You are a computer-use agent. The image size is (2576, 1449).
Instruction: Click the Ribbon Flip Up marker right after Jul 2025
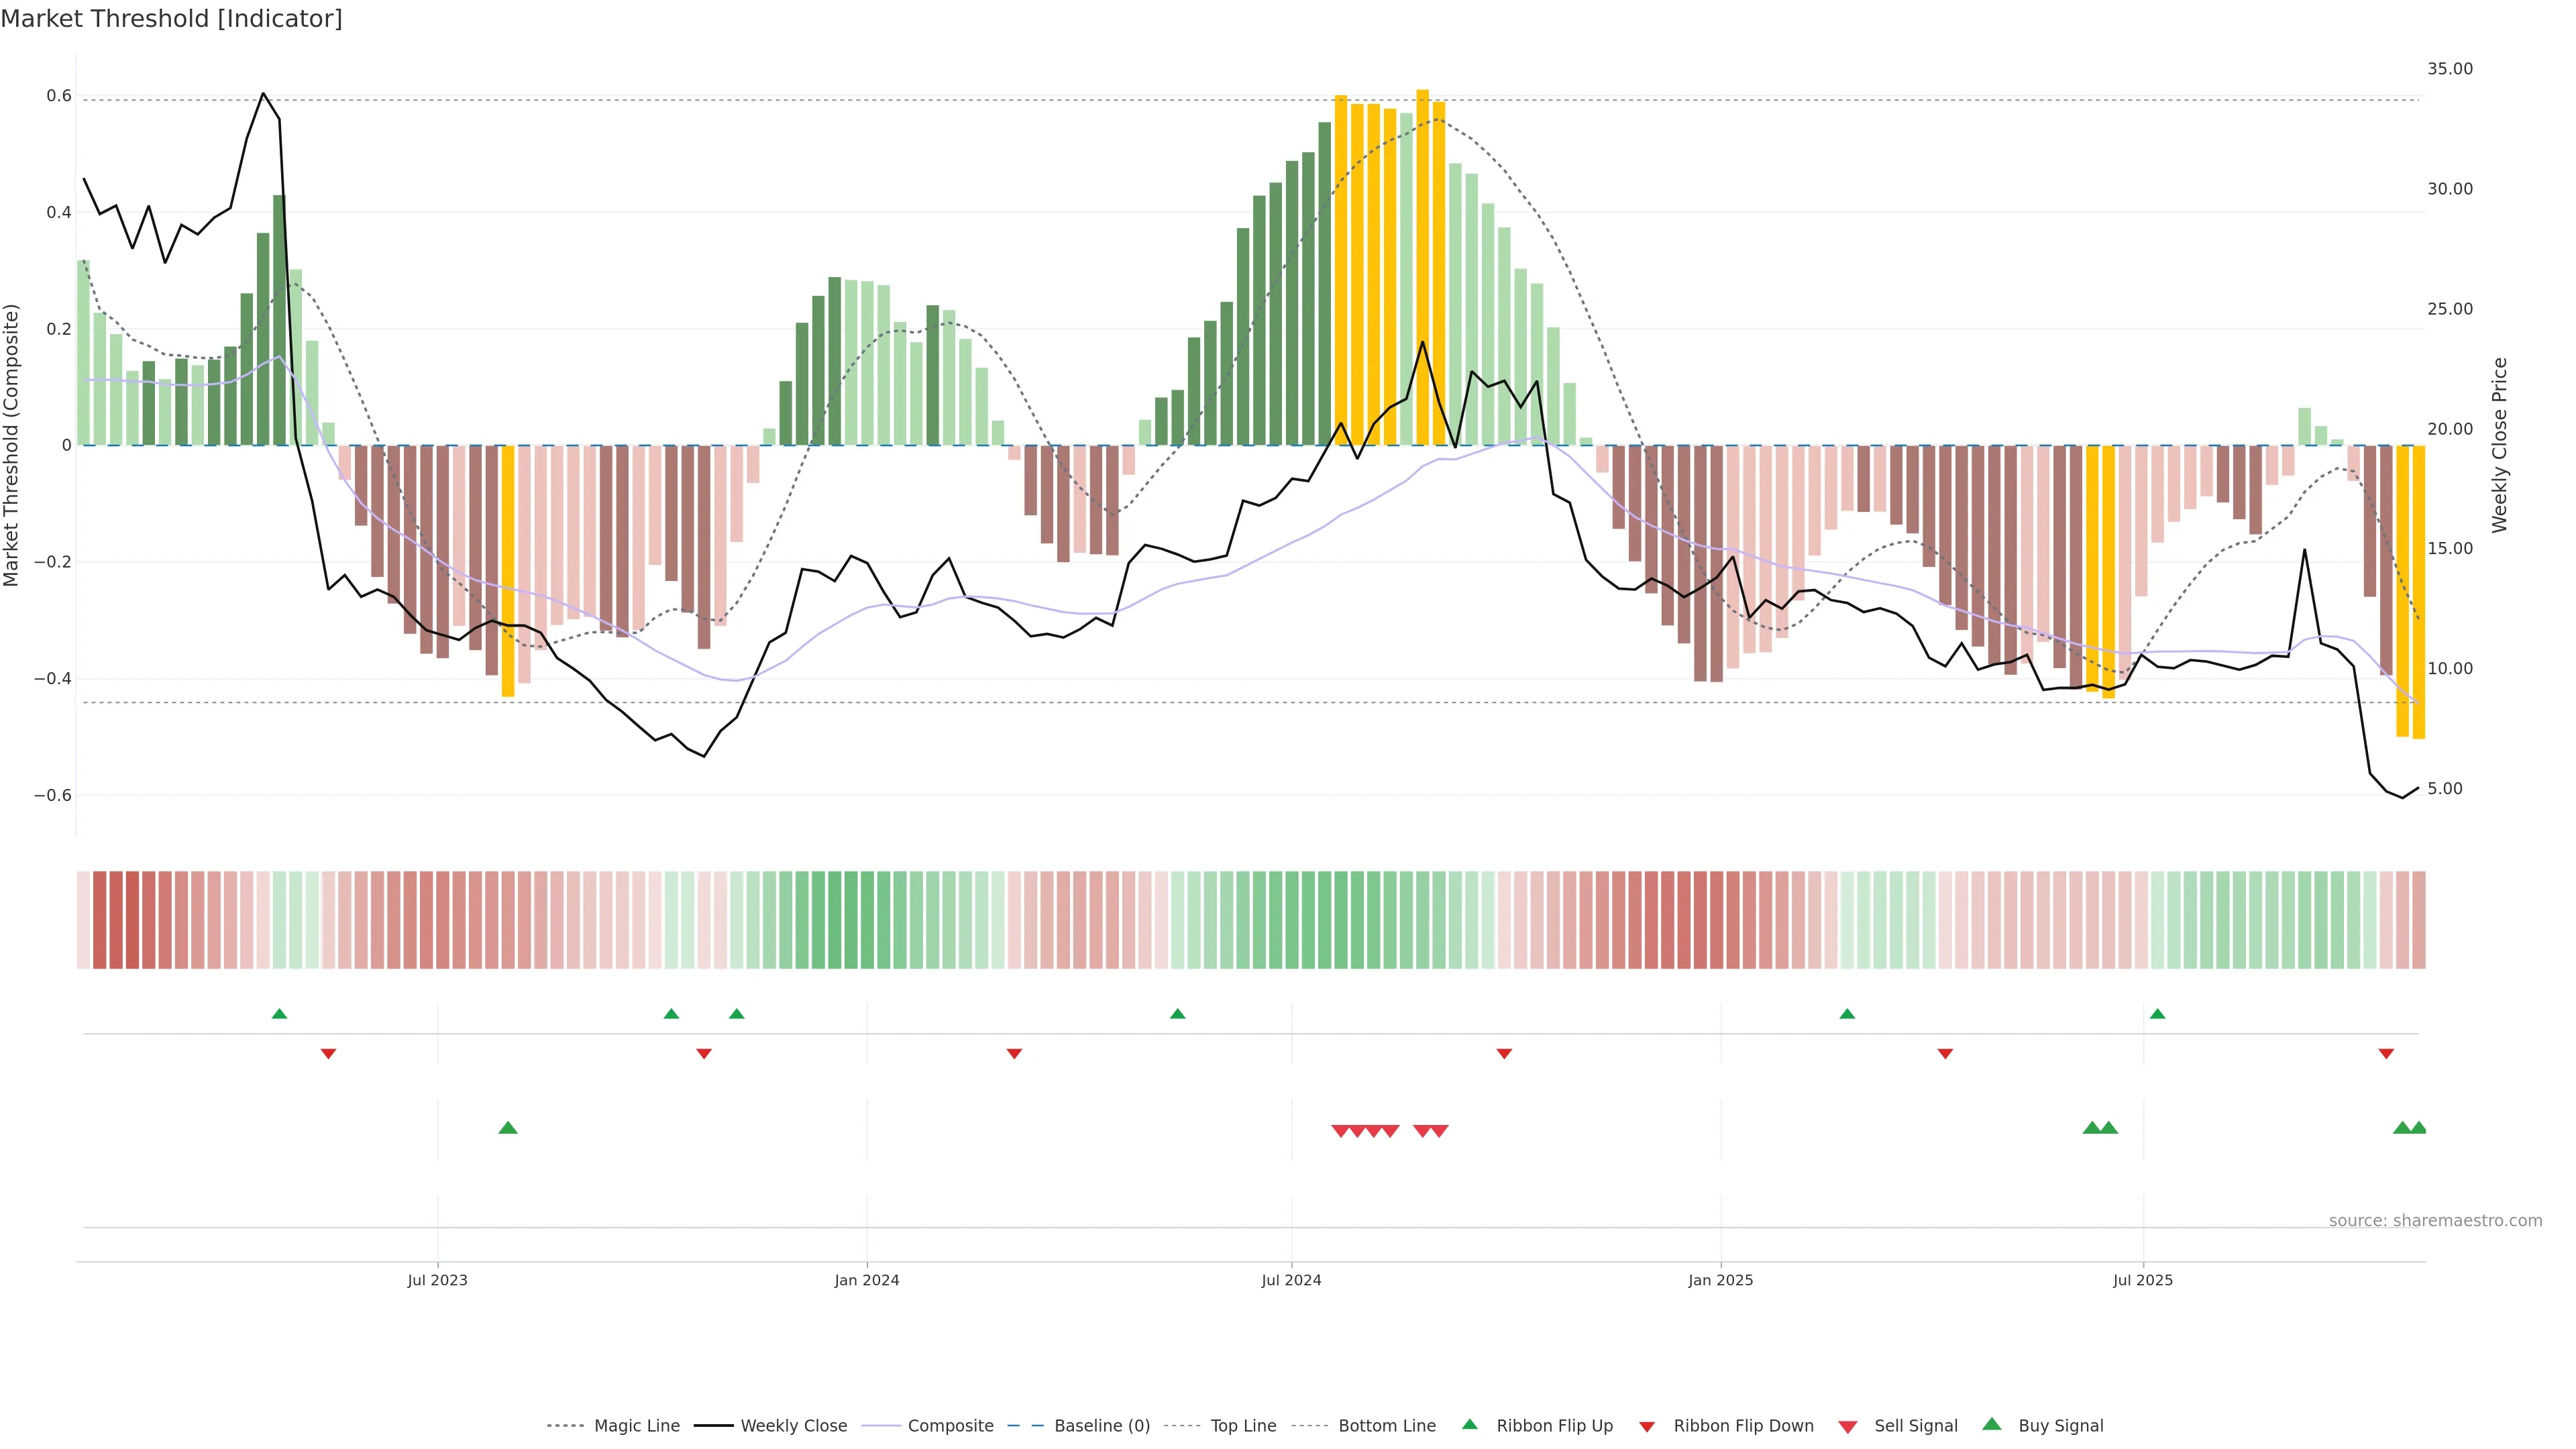tap(2157, 1014)
